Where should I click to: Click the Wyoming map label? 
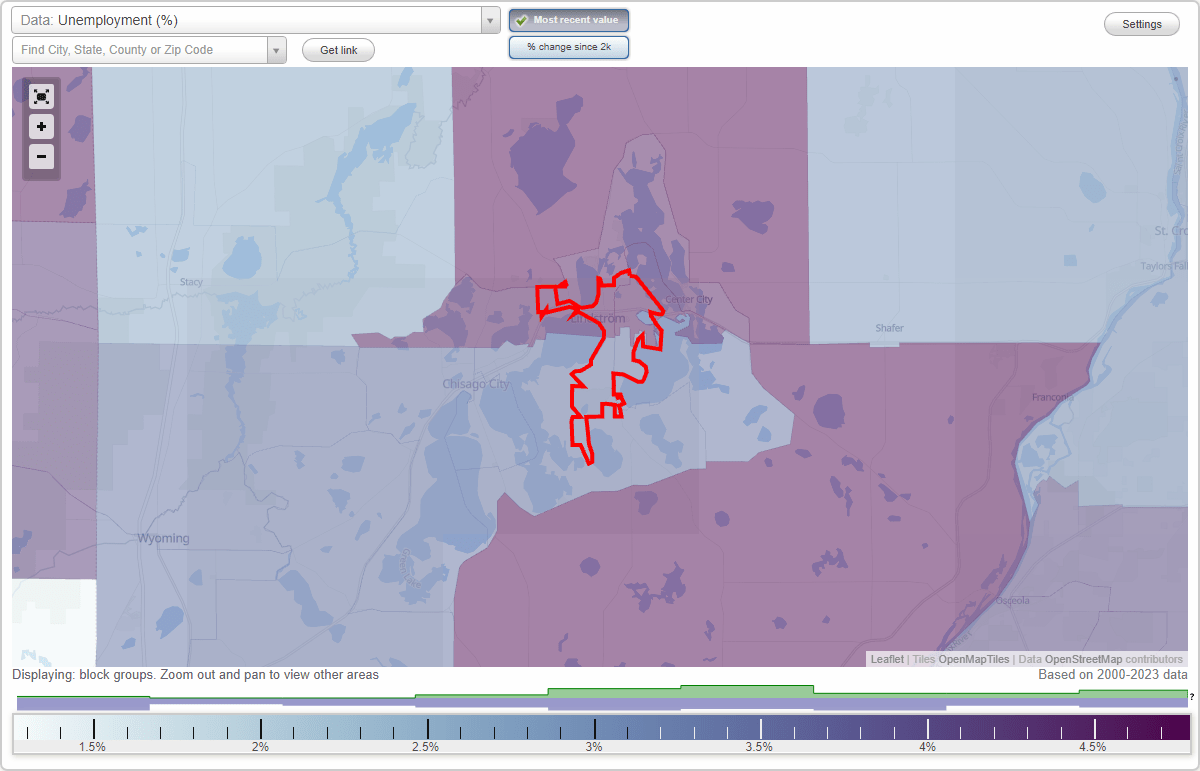coord(163,538)
